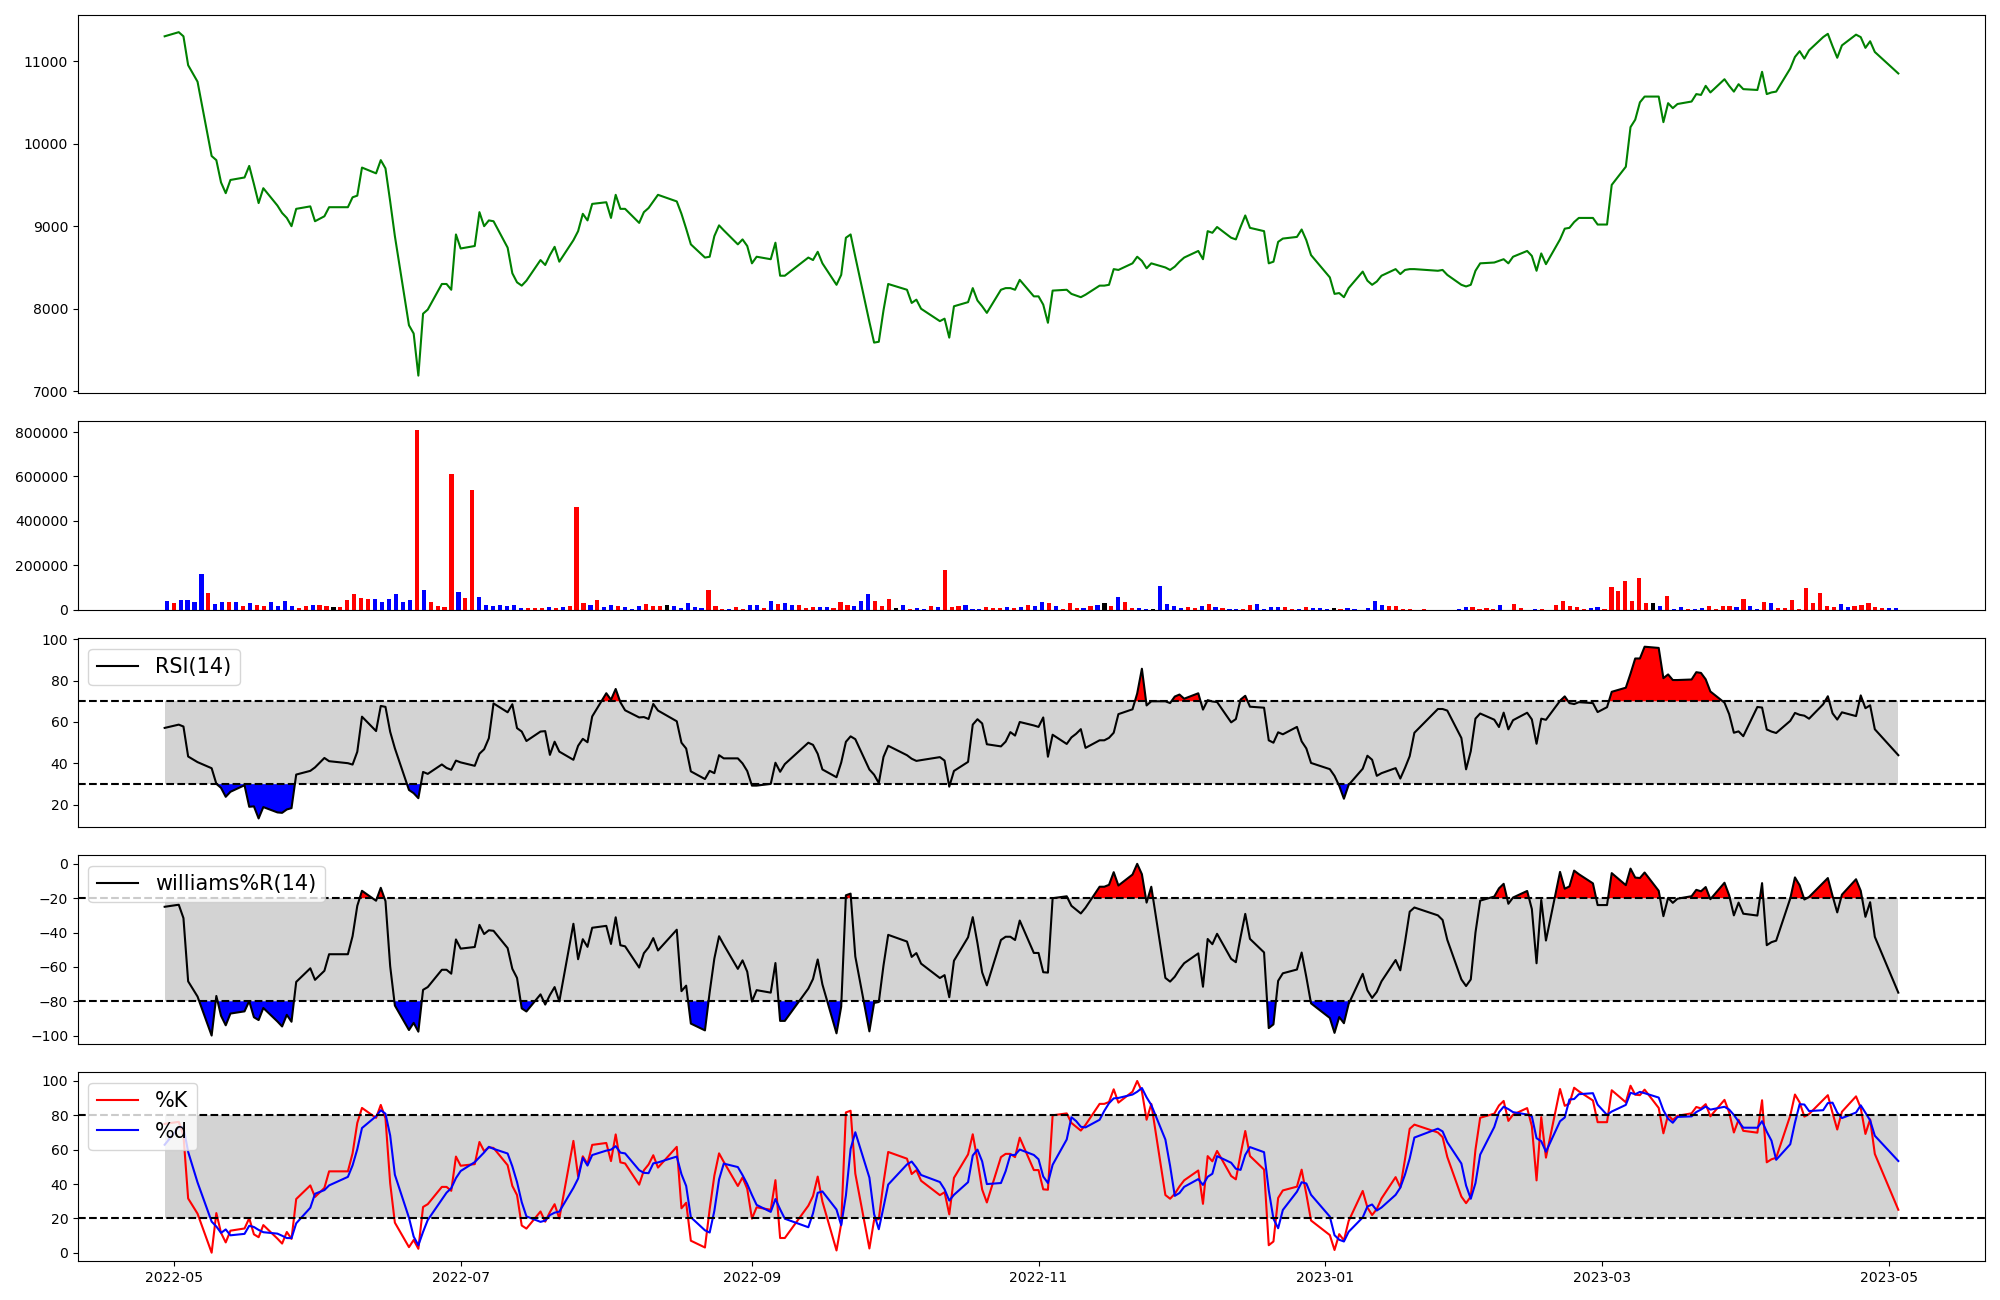Click the 11000 price axis tick label
The width and height of the screenshot is (2000, 1300).
45,62
